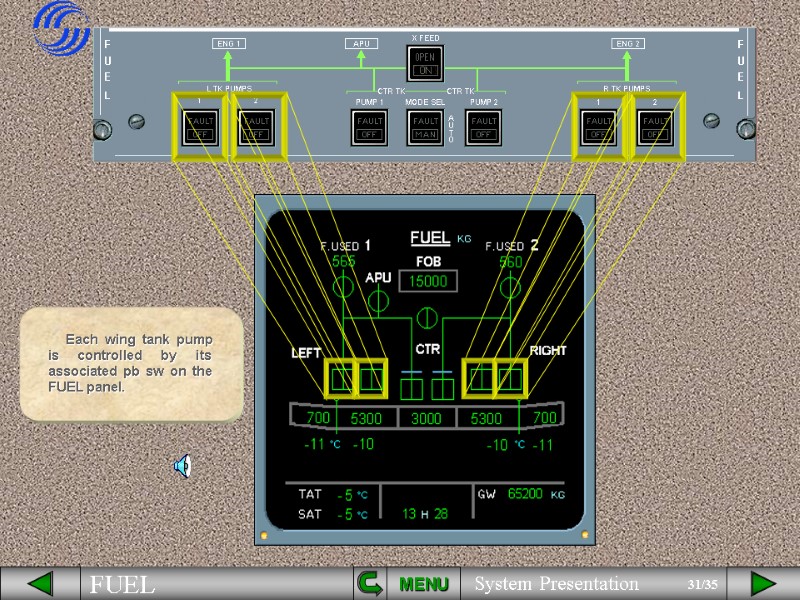
Task: Click the CTR label on fuel display
Action: 428,349
